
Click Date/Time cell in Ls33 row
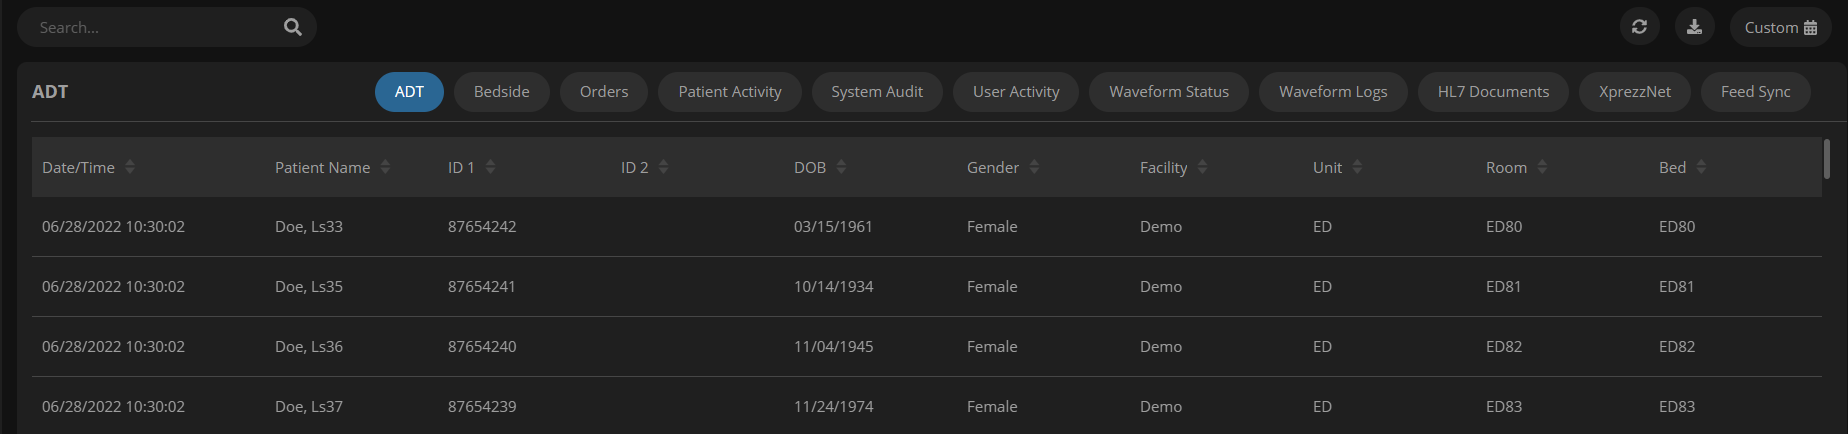[x=113, y=227]
